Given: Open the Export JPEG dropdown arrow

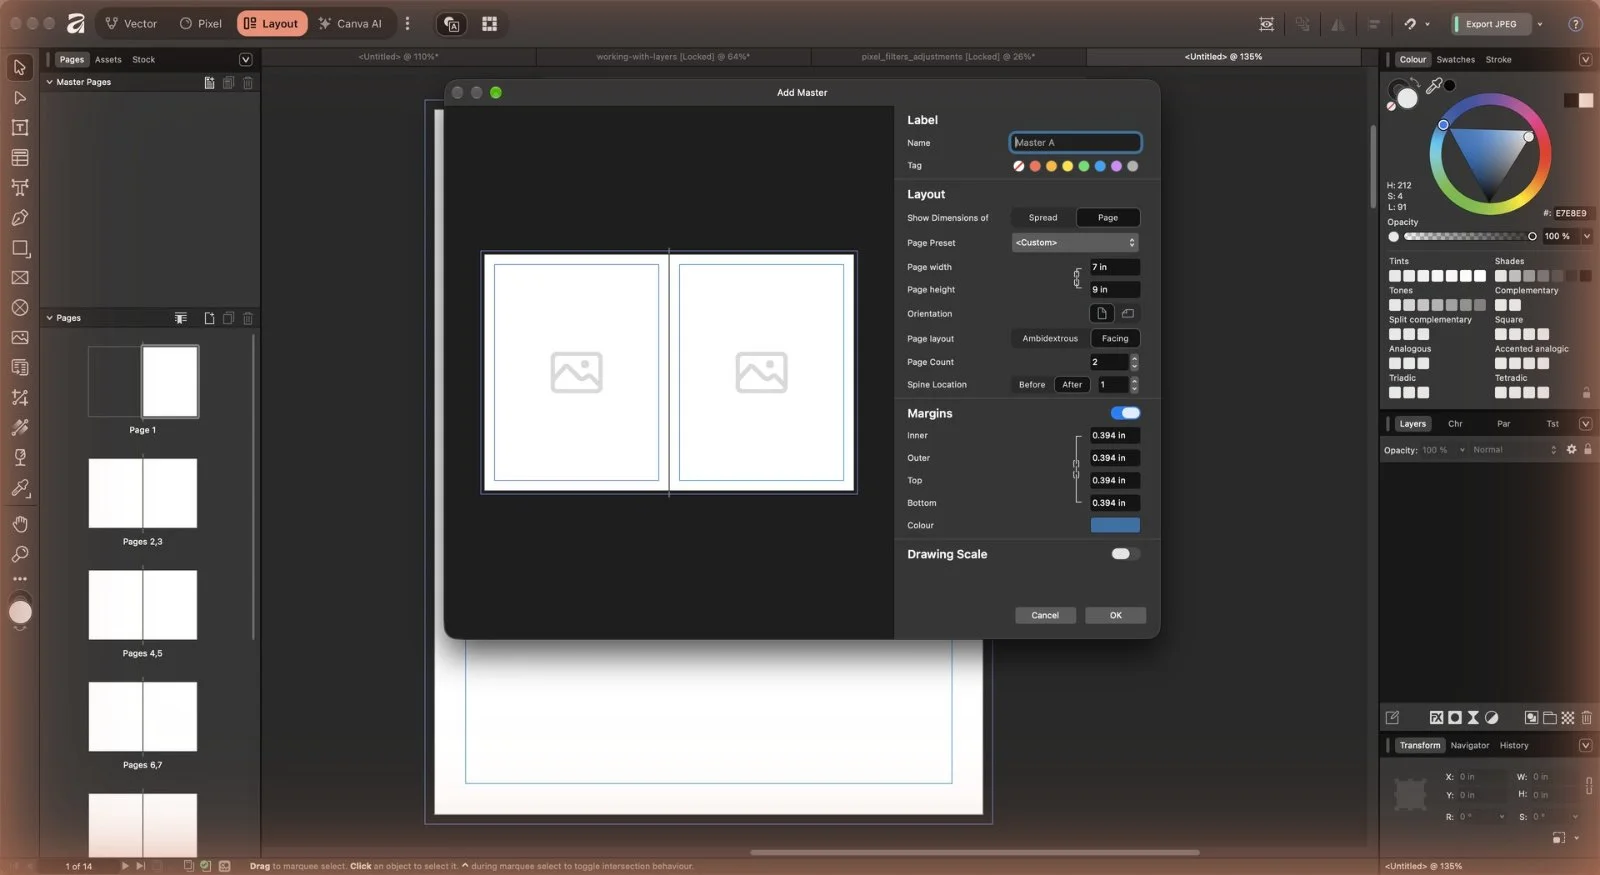Looking at the screenshot, I should pos(1539,24).
